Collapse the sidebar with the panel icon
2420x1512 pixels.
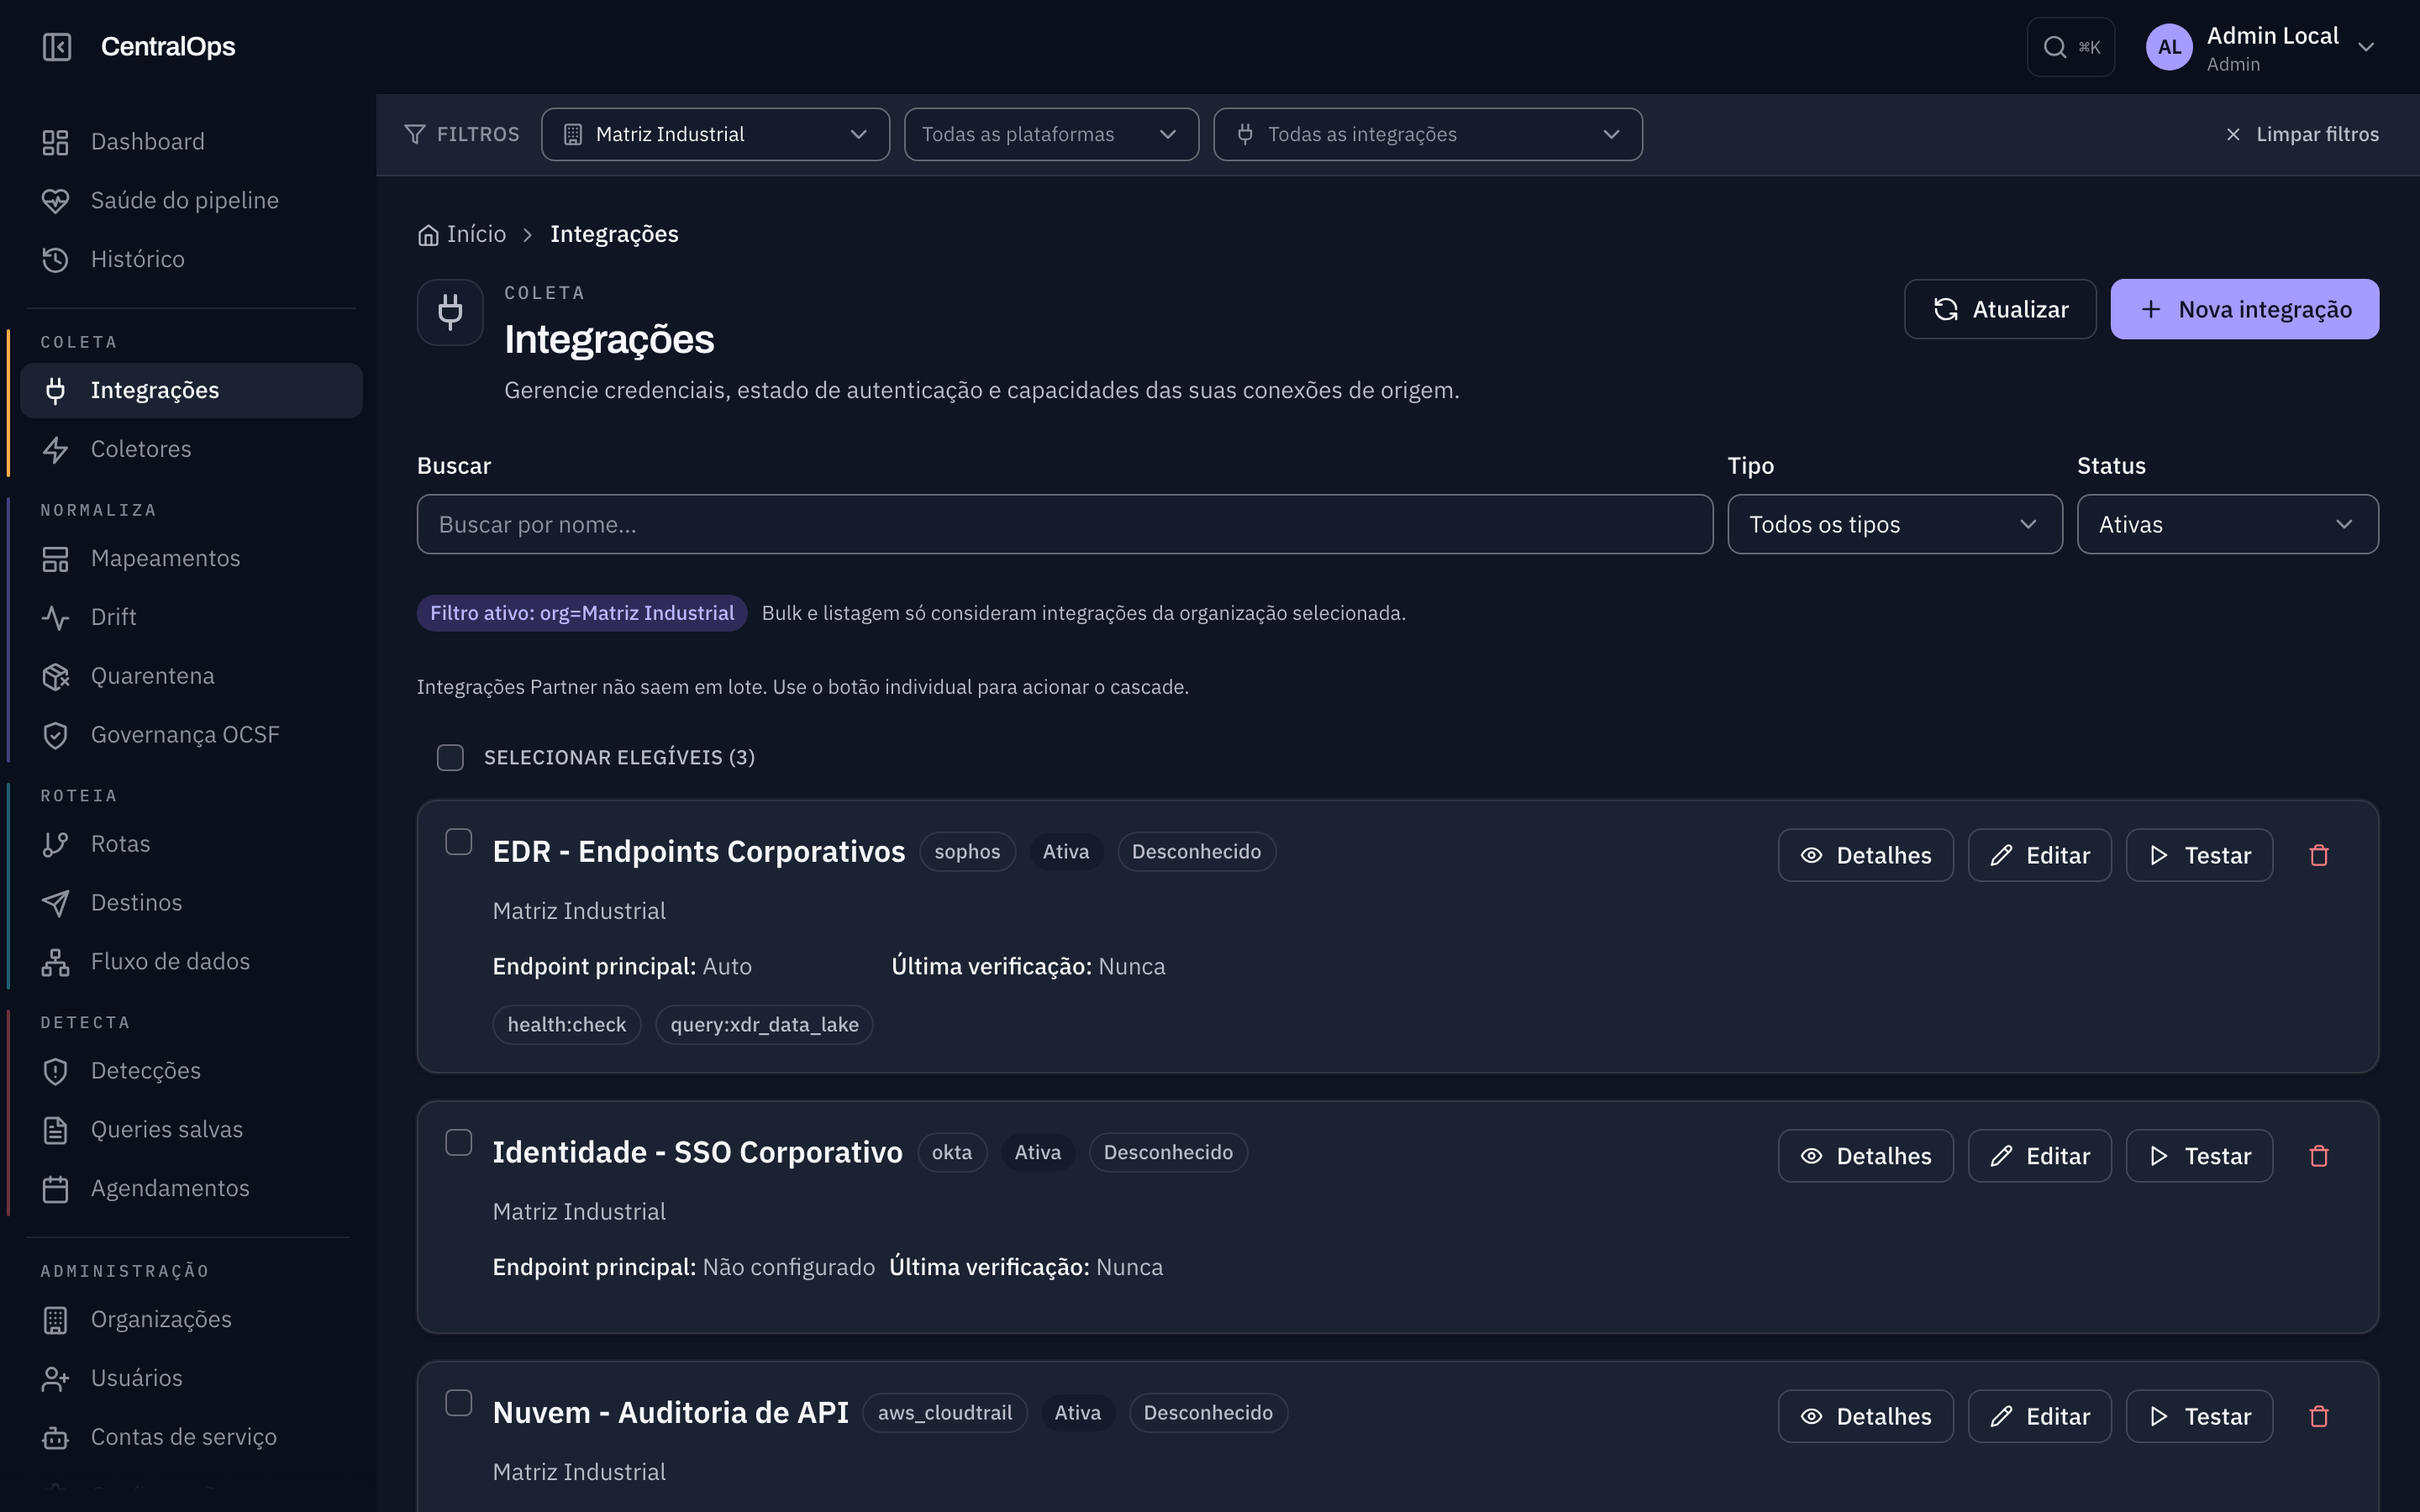click(x=57, y=47)
